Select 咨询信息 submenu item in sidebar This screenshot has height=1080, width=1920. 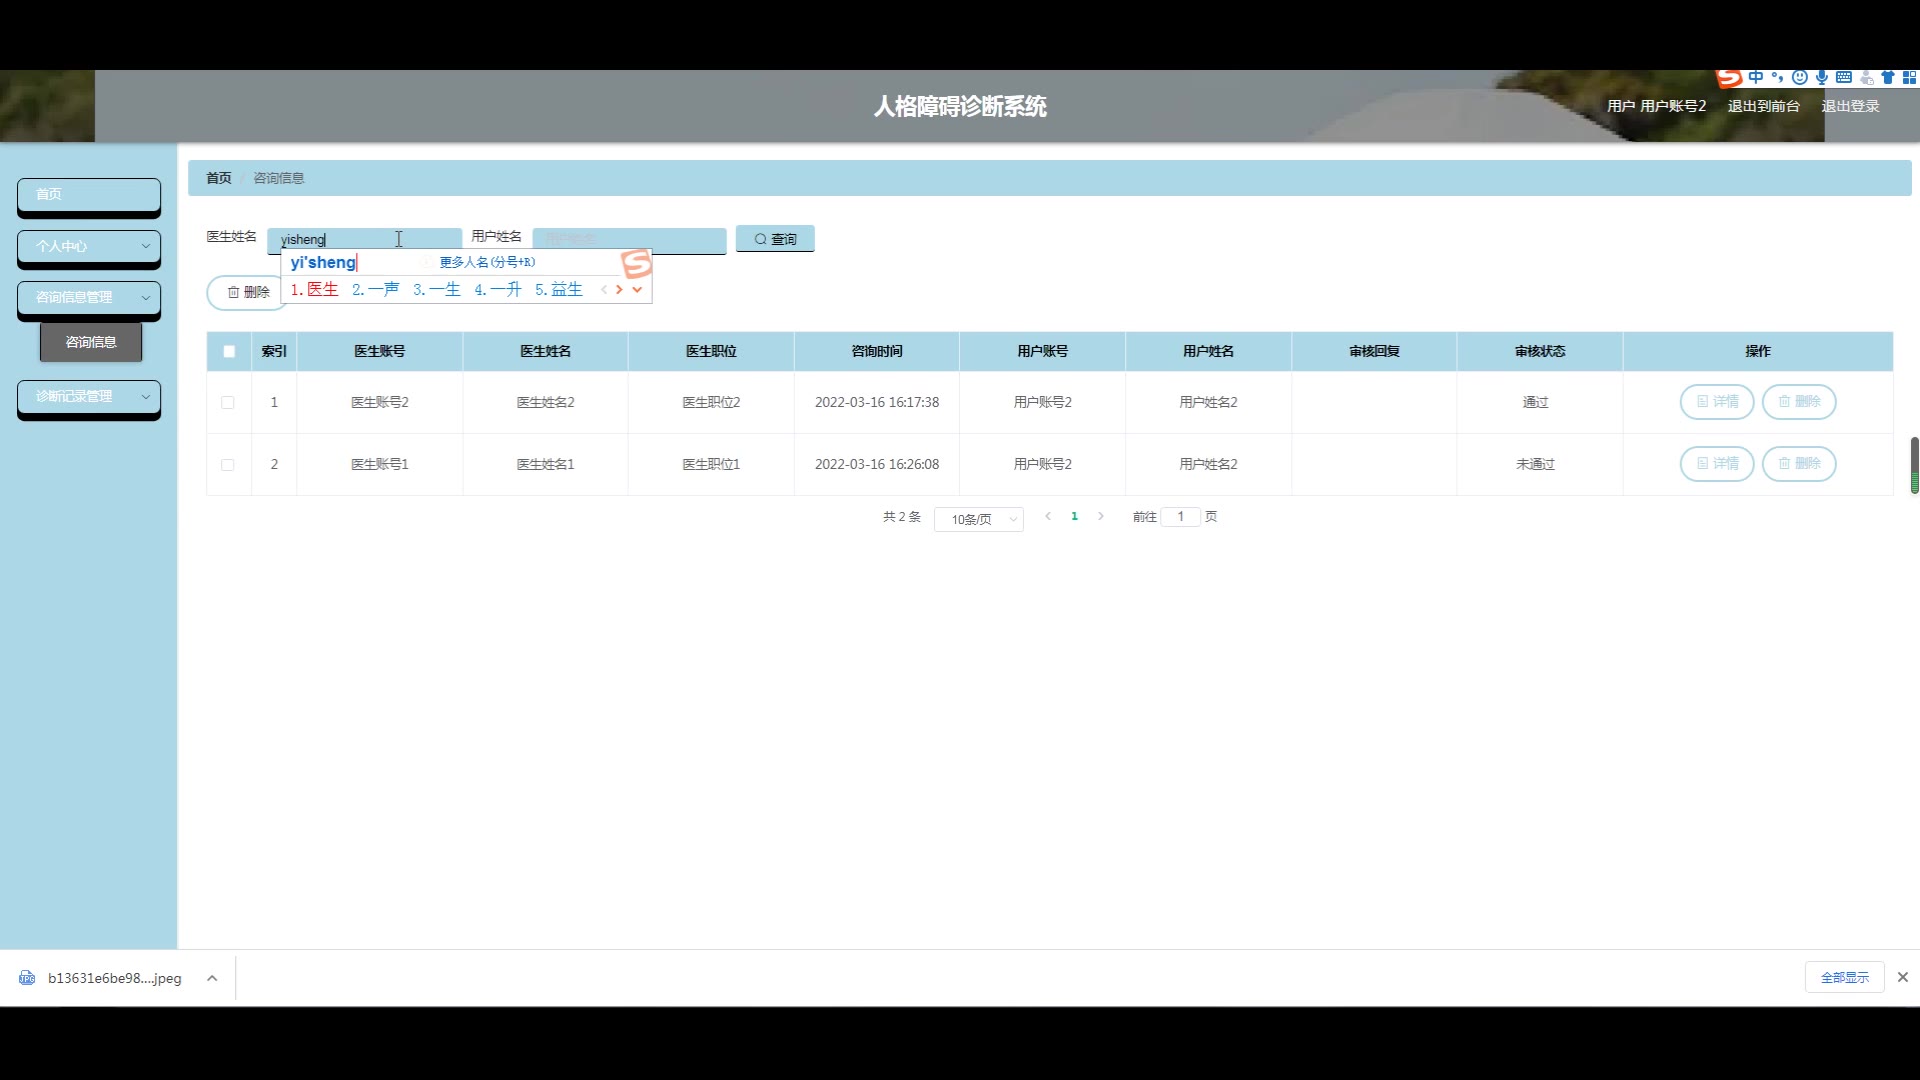91,342
